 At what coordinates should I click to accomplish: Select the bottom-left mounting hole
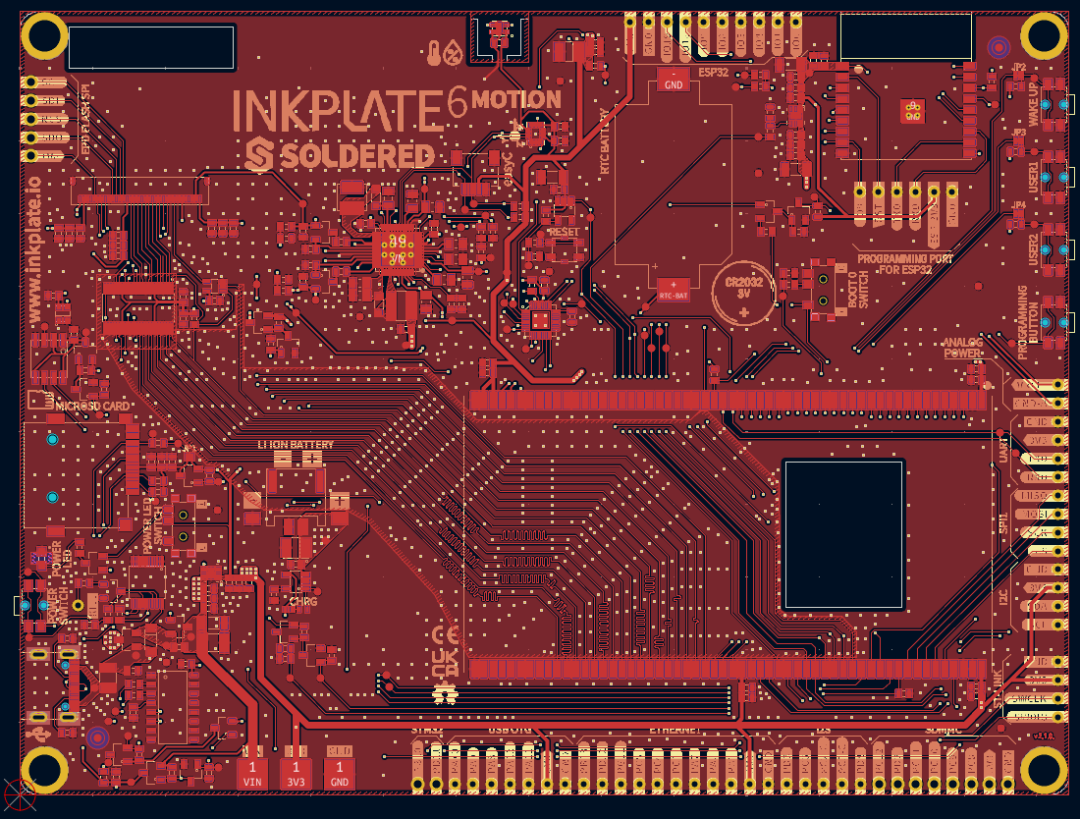45,769
